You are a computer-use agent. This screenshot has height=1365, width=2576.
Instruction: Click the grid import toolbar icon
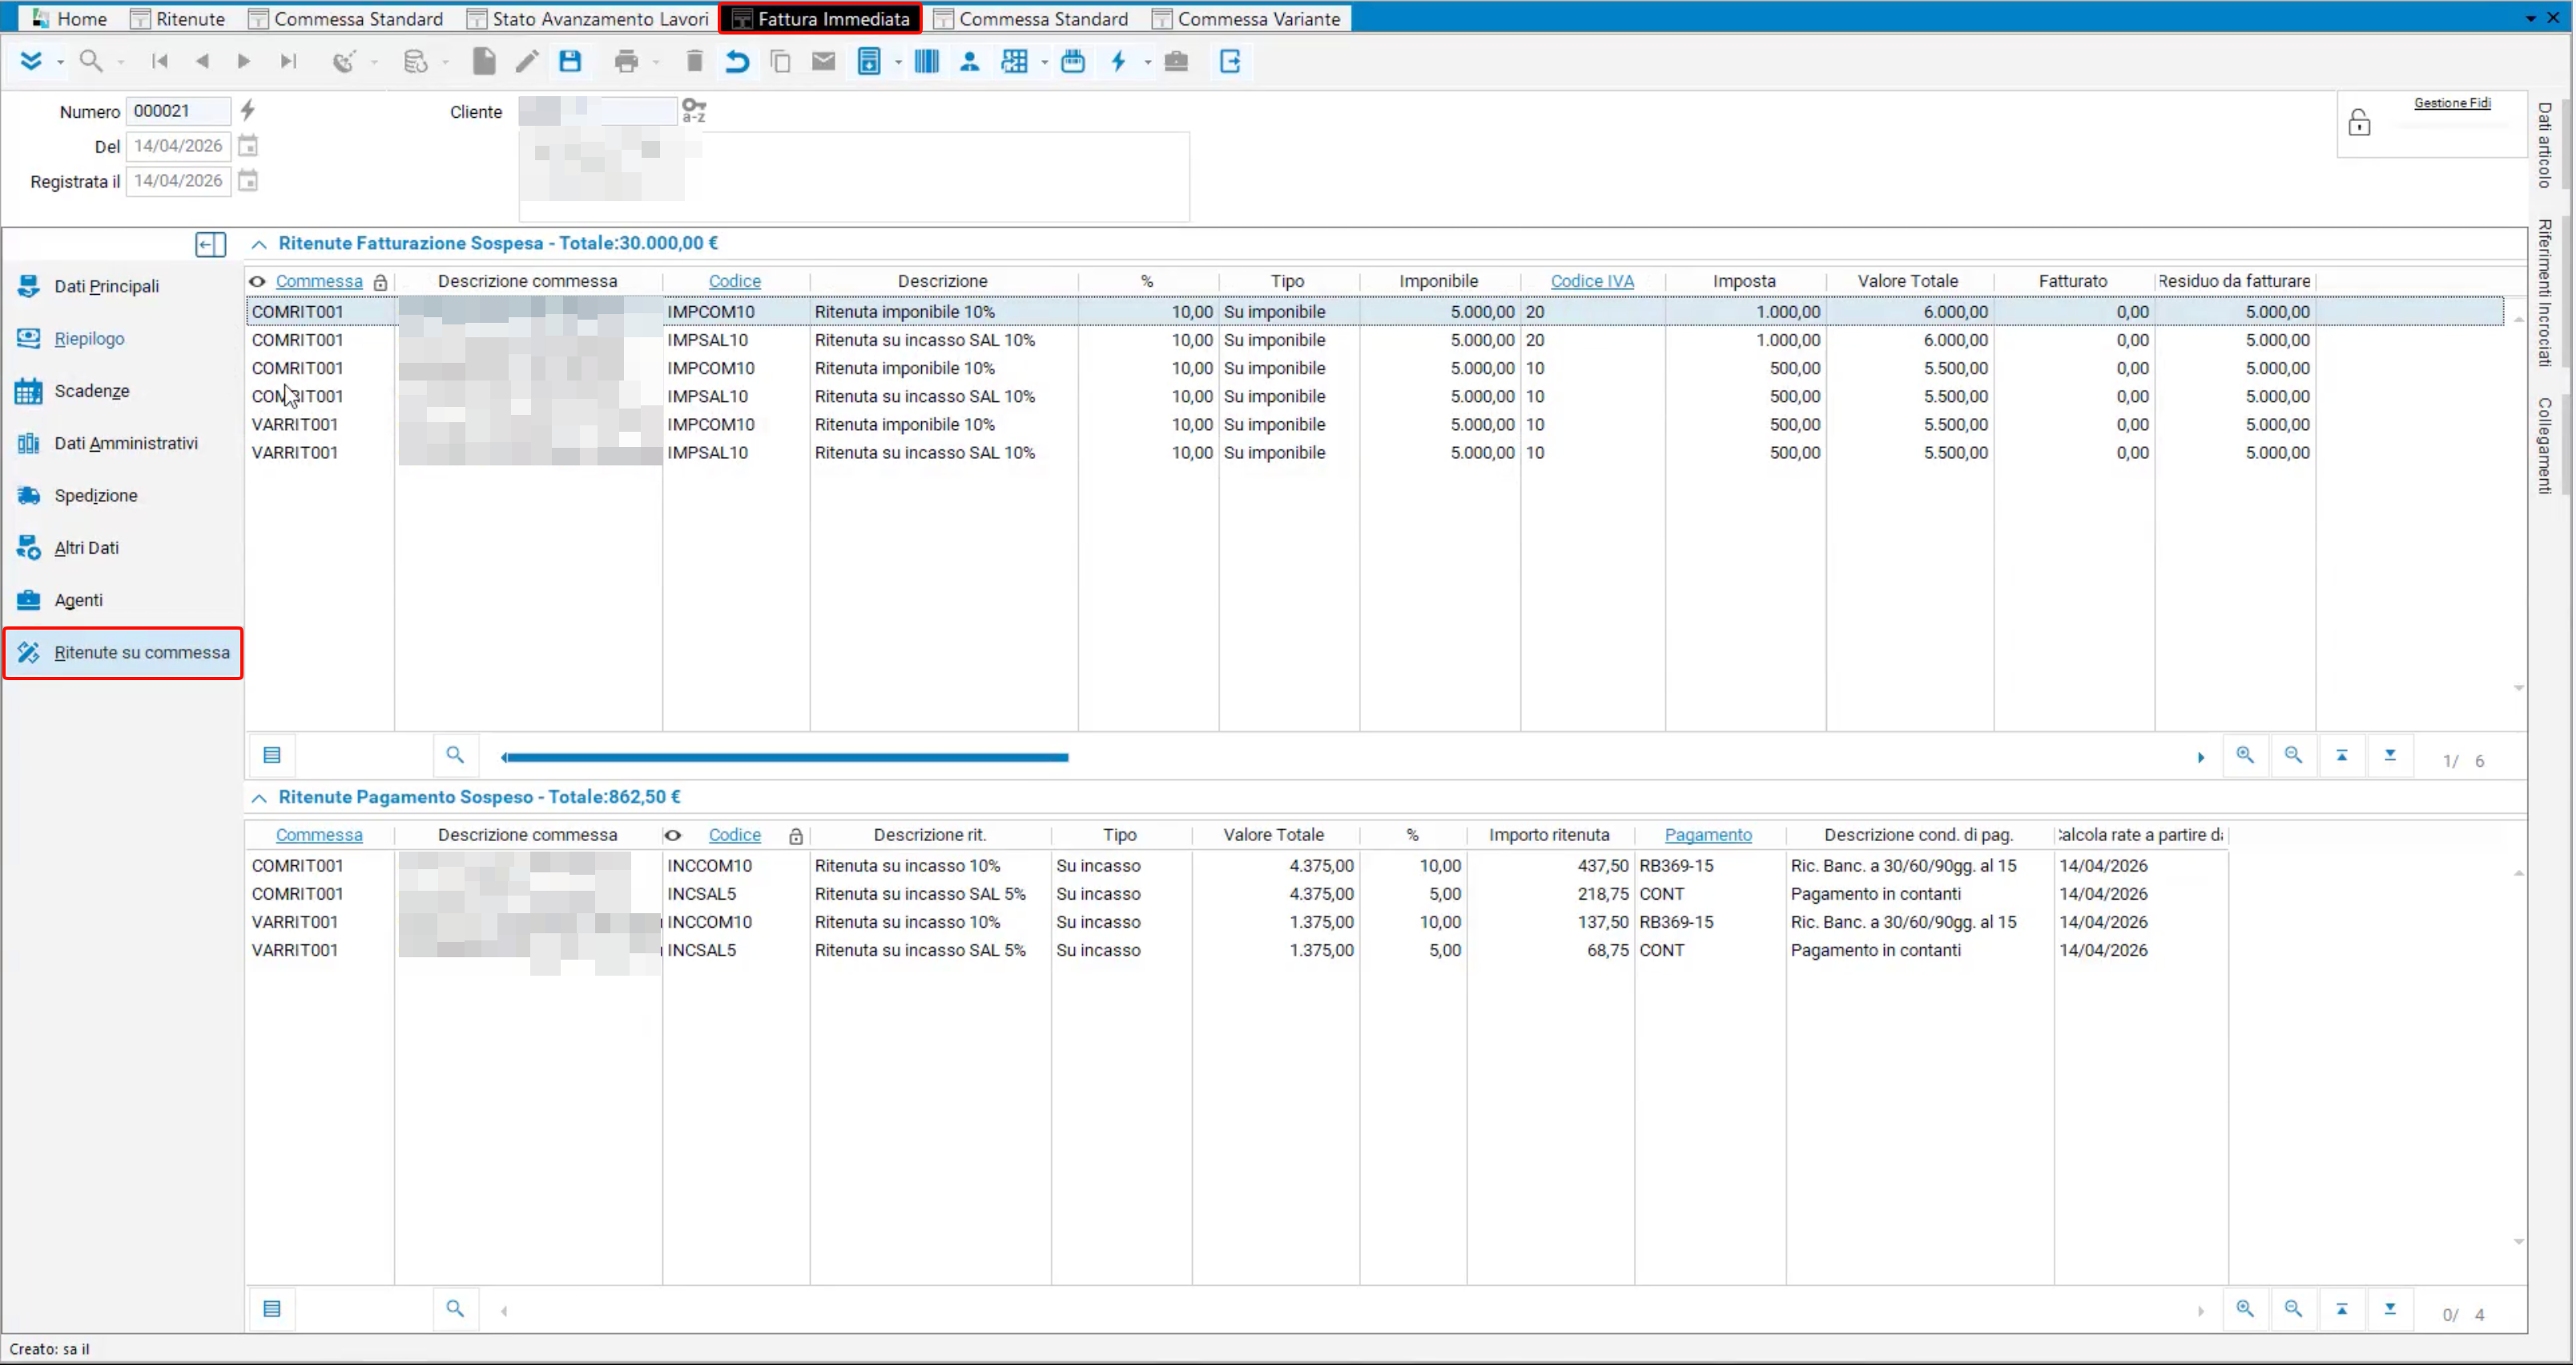pos(1014,61)
